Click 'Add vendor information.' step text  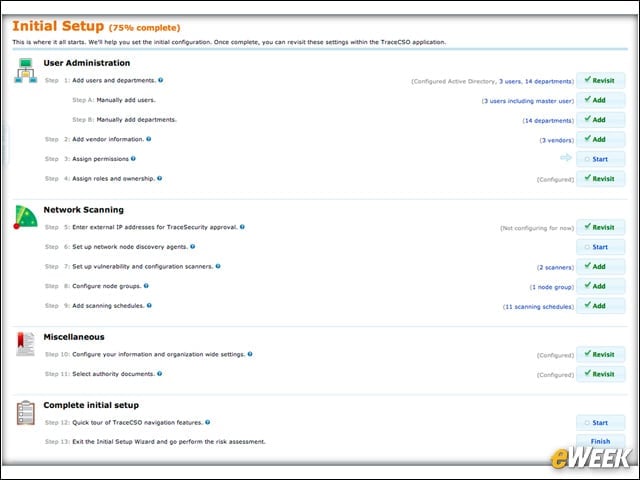108,139
